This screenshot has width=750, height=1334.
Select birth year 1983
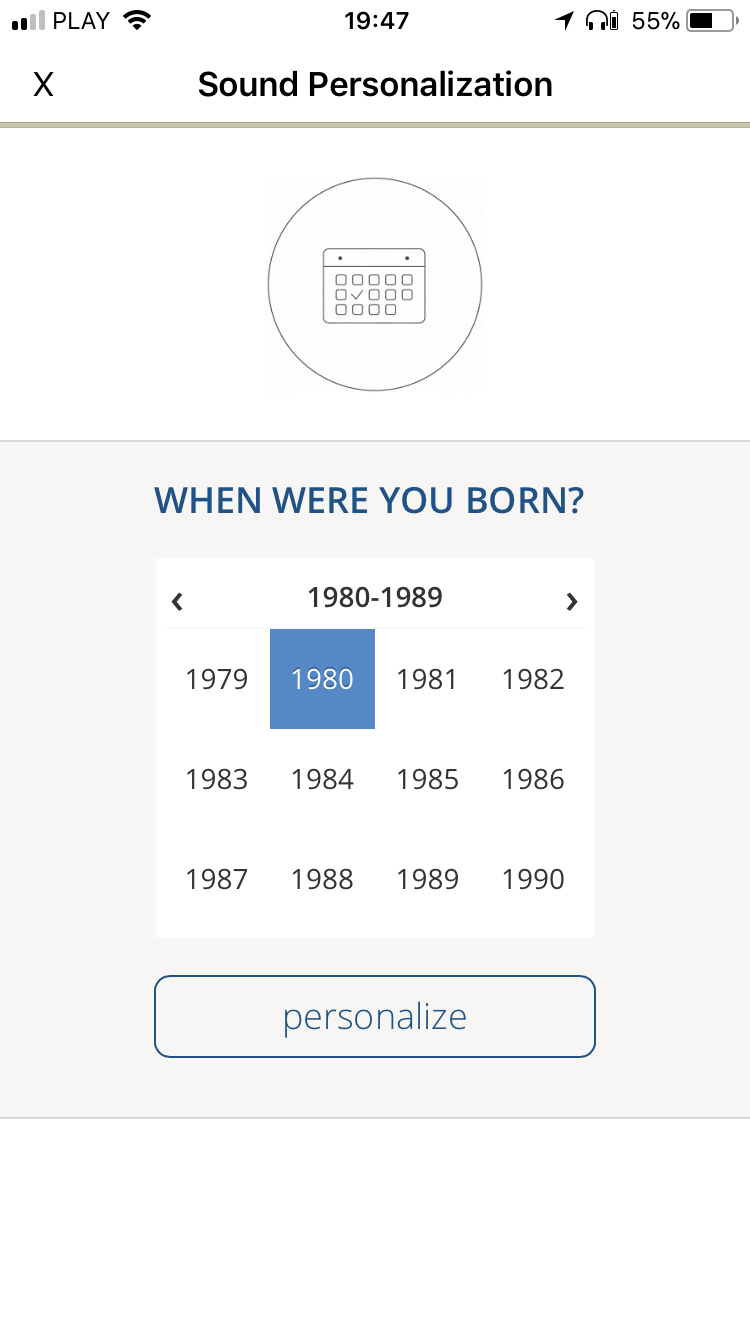coord(217,780)
